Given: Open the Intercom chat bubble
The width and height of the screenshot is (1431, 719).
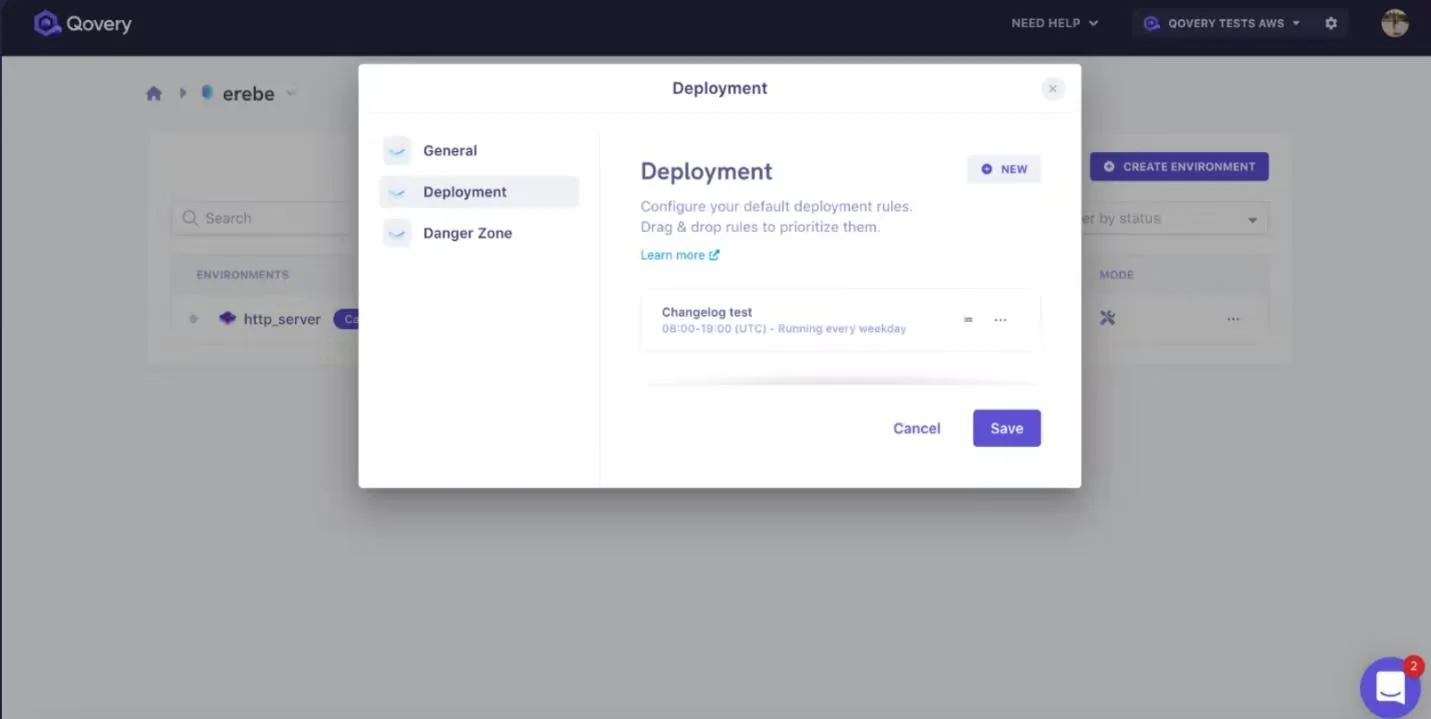Looking at the screenshot, I should click(1390, 686).
